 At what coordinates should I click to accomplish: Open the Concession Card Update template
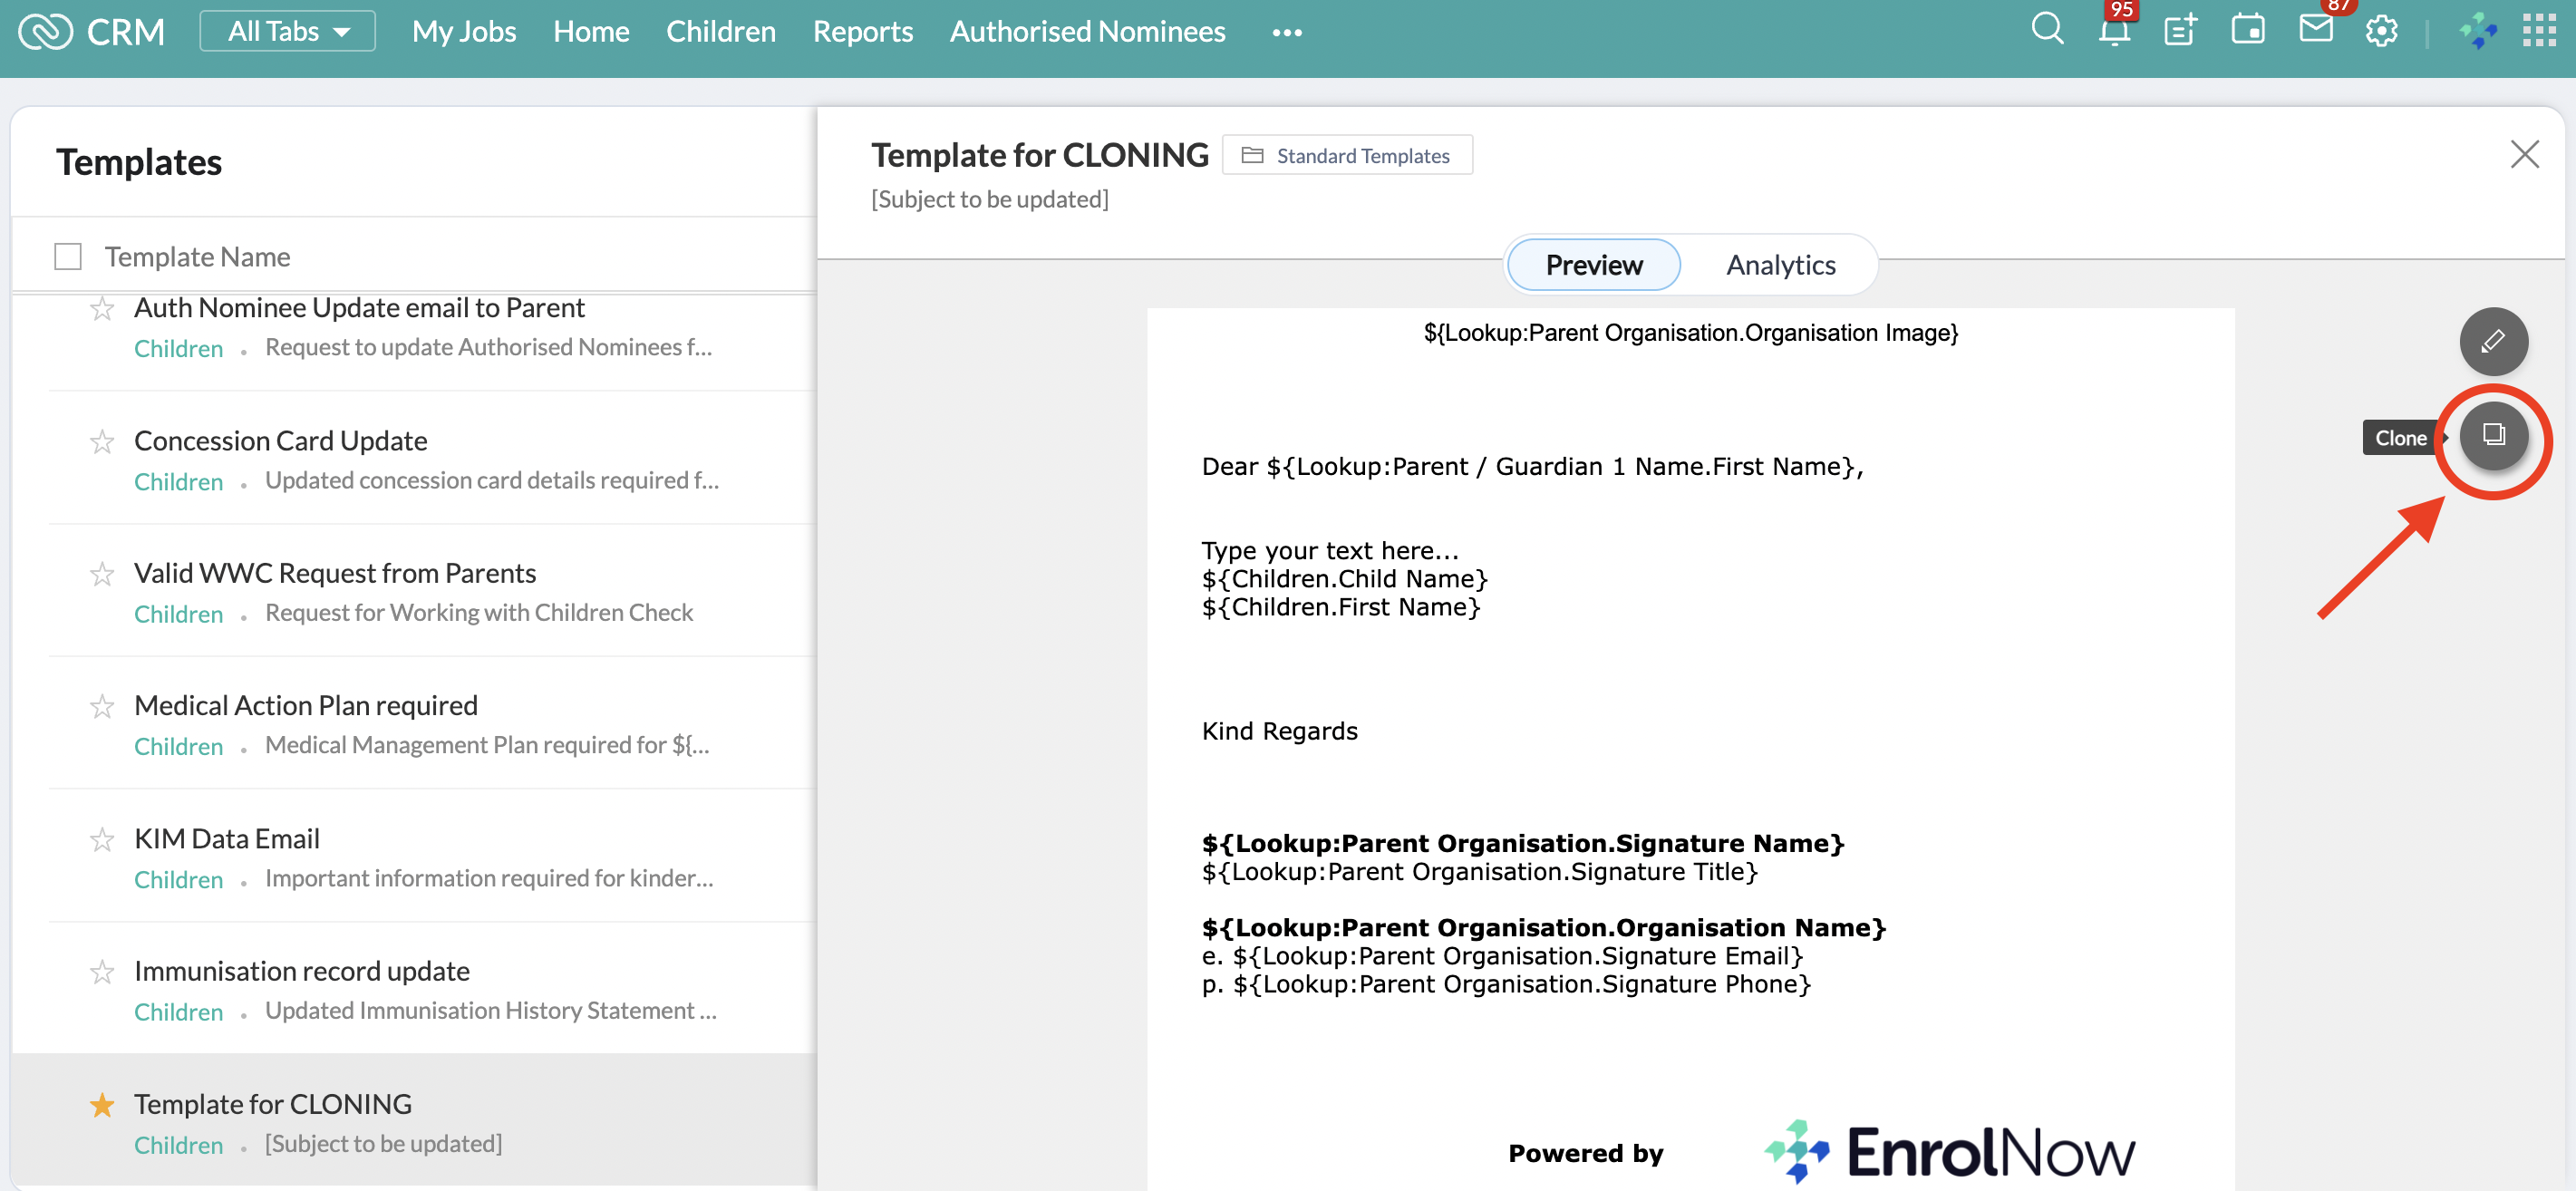pos(280,440)
